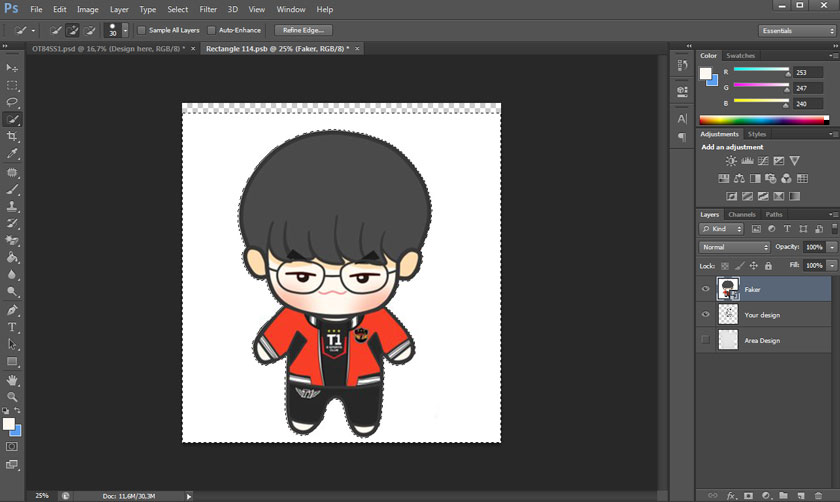The image size is (840, 502).
Task: Hide the Faker layer visibility eye
Action: click(x=706, y=289)
